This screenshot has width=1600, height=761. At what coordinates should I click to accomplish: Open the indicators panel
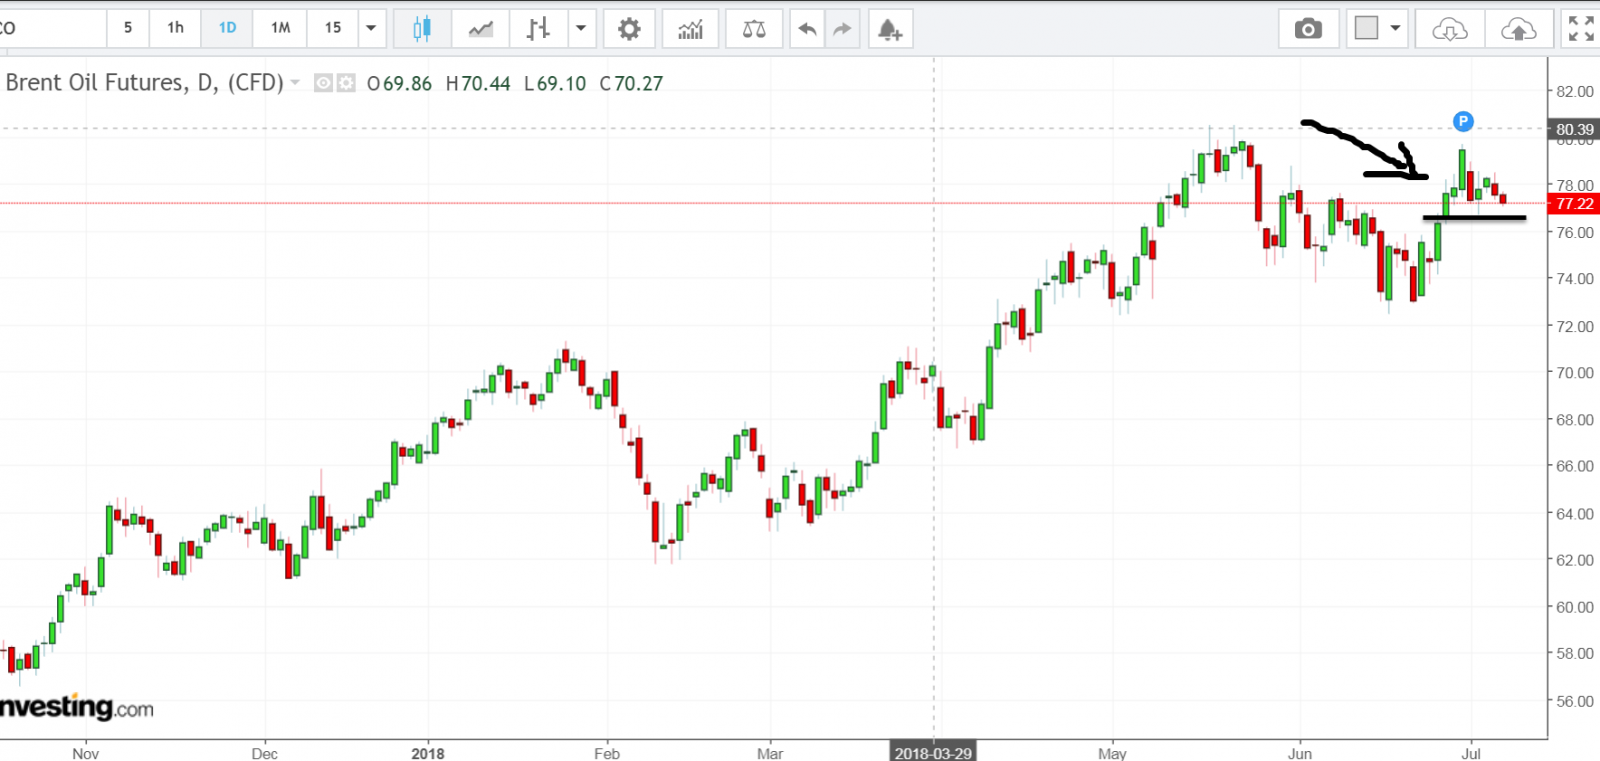(690, 29)
